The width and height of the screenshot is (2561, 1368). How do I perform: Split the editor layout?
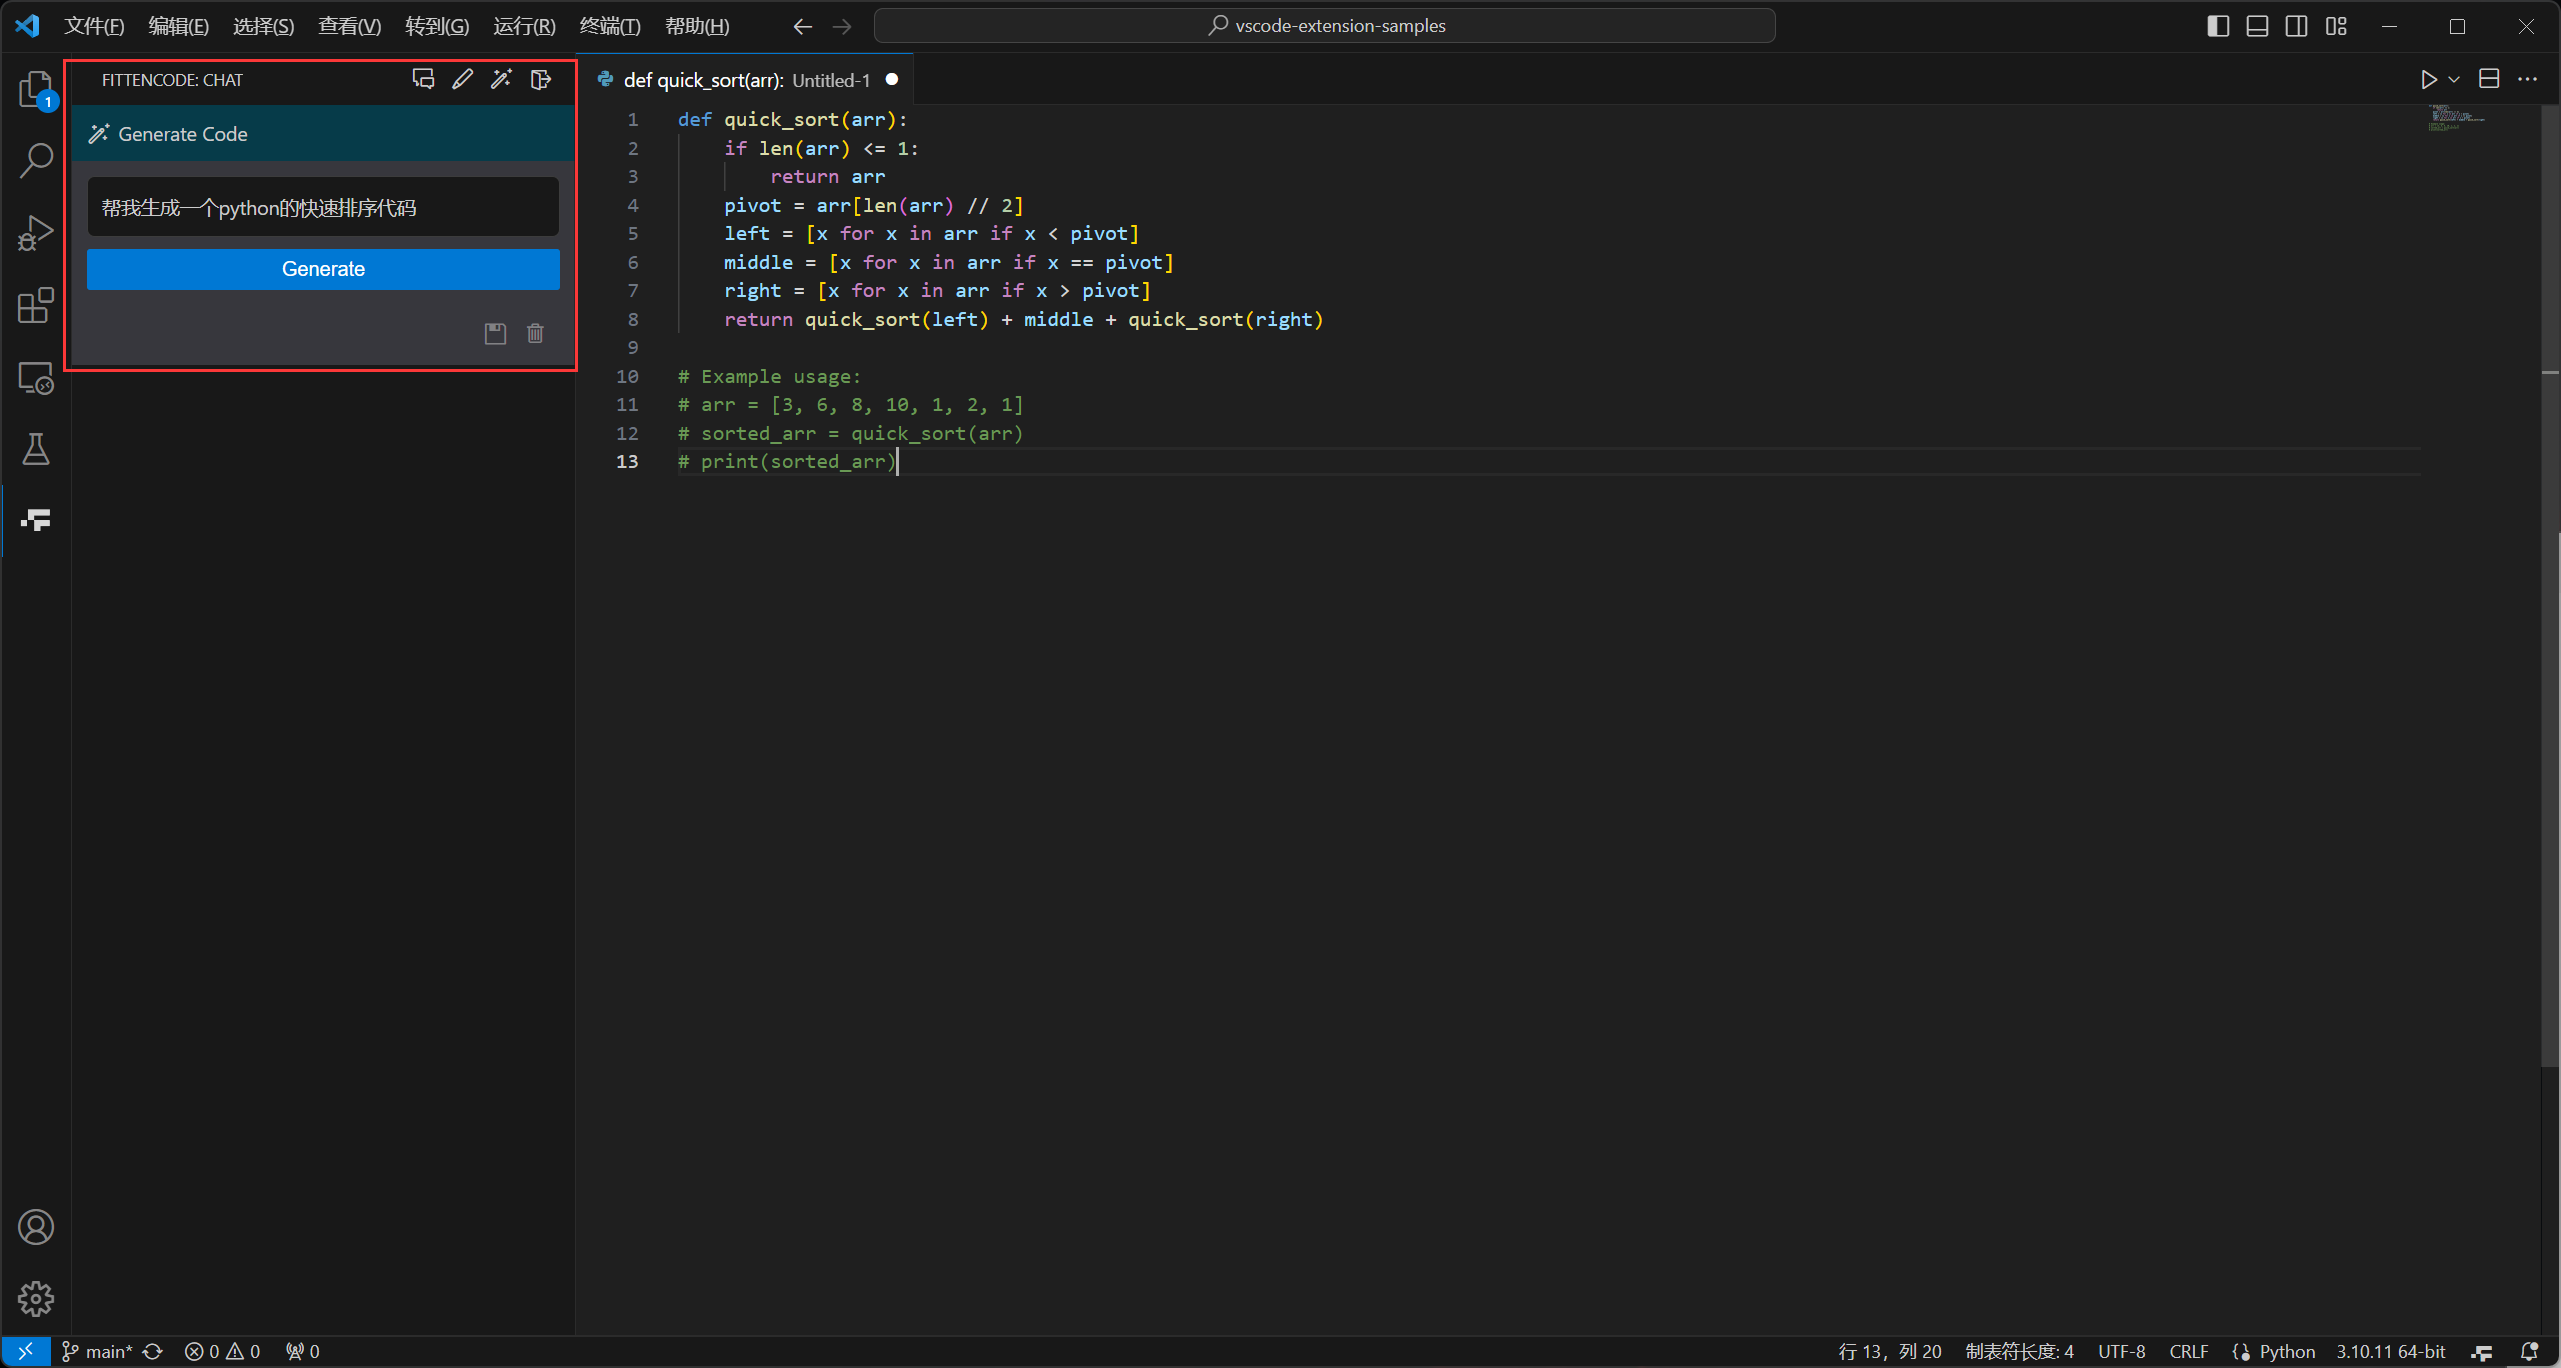point(2489,80)
